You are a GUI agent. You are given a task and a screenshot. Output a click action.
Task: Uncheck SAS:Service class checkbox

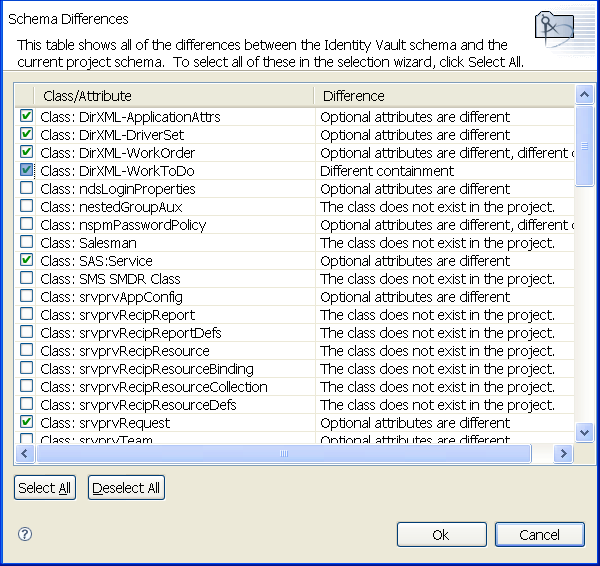(x=26, y=259)
